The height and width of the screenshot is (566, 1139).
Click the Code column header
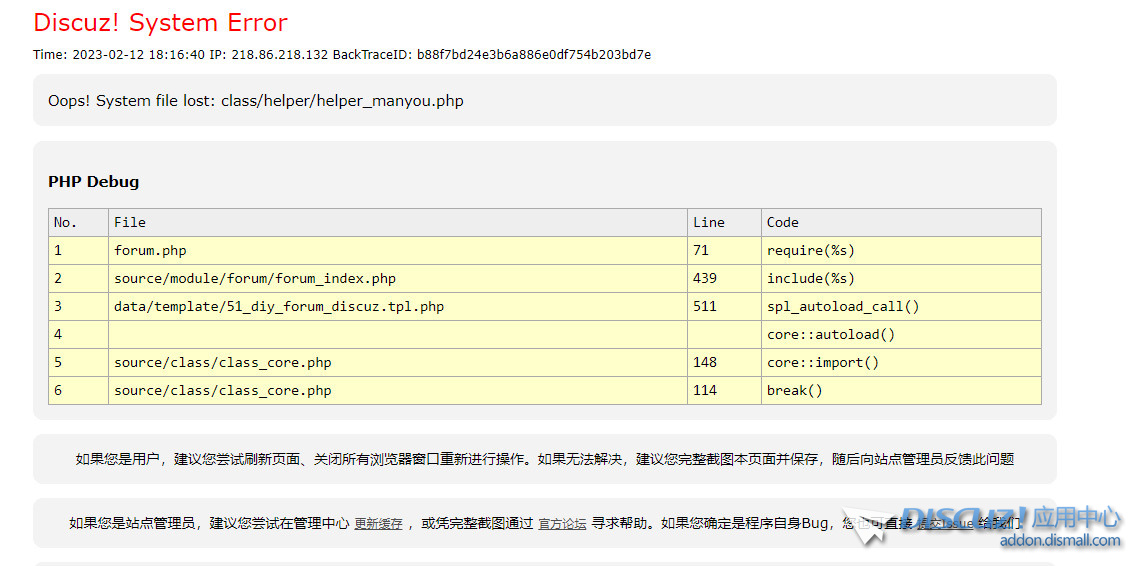pyautogui.click(x=901, y=222)
